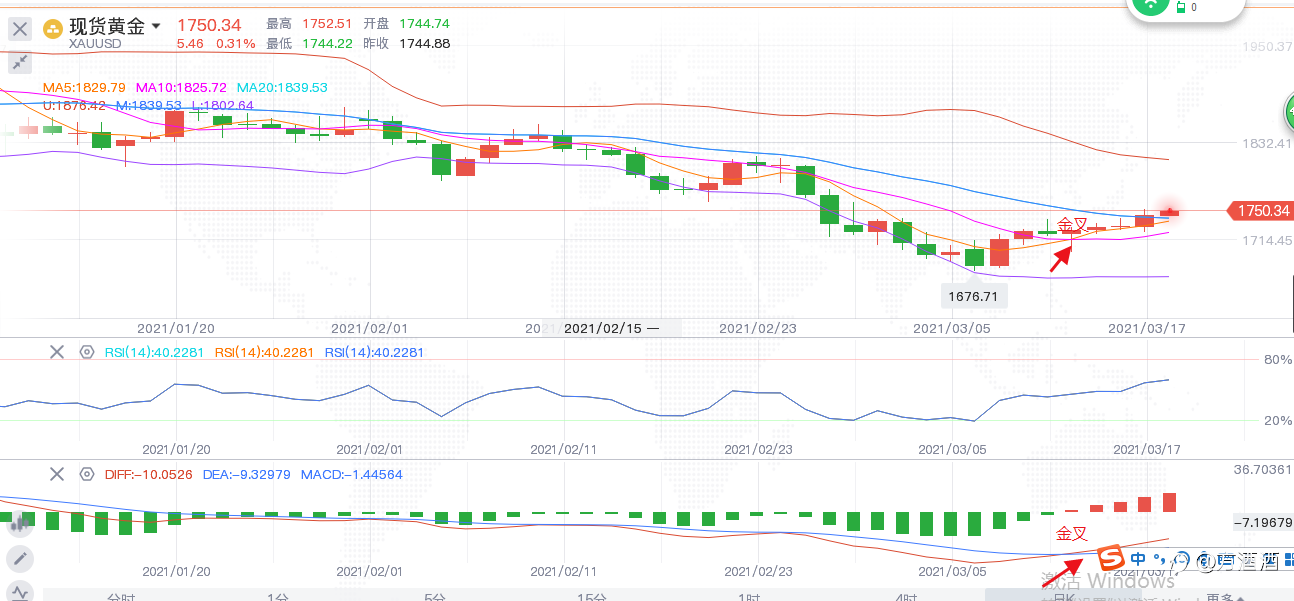Switch to the 分时 timeframe tab
This screenshot has width=1294, height=601.
tap(120, 596)
